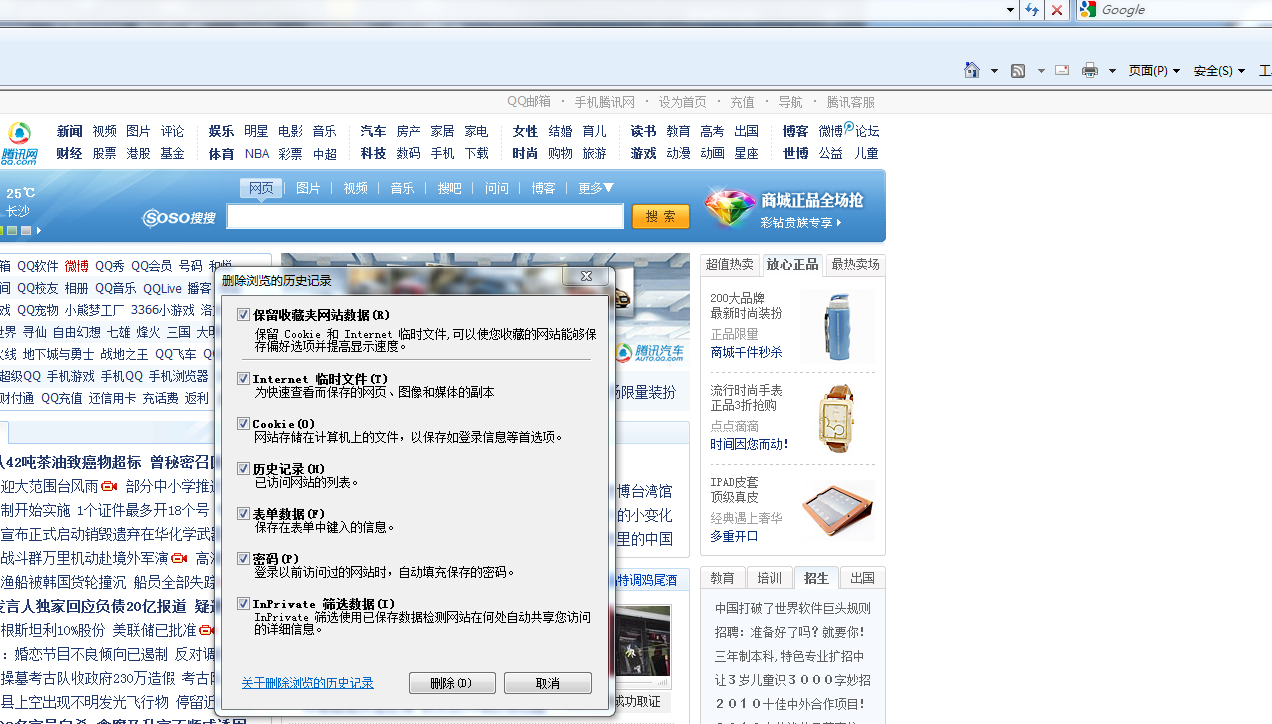Open the 设为首页 link
The height and width of the screenshot is (724, 1272).
point(683,102)
